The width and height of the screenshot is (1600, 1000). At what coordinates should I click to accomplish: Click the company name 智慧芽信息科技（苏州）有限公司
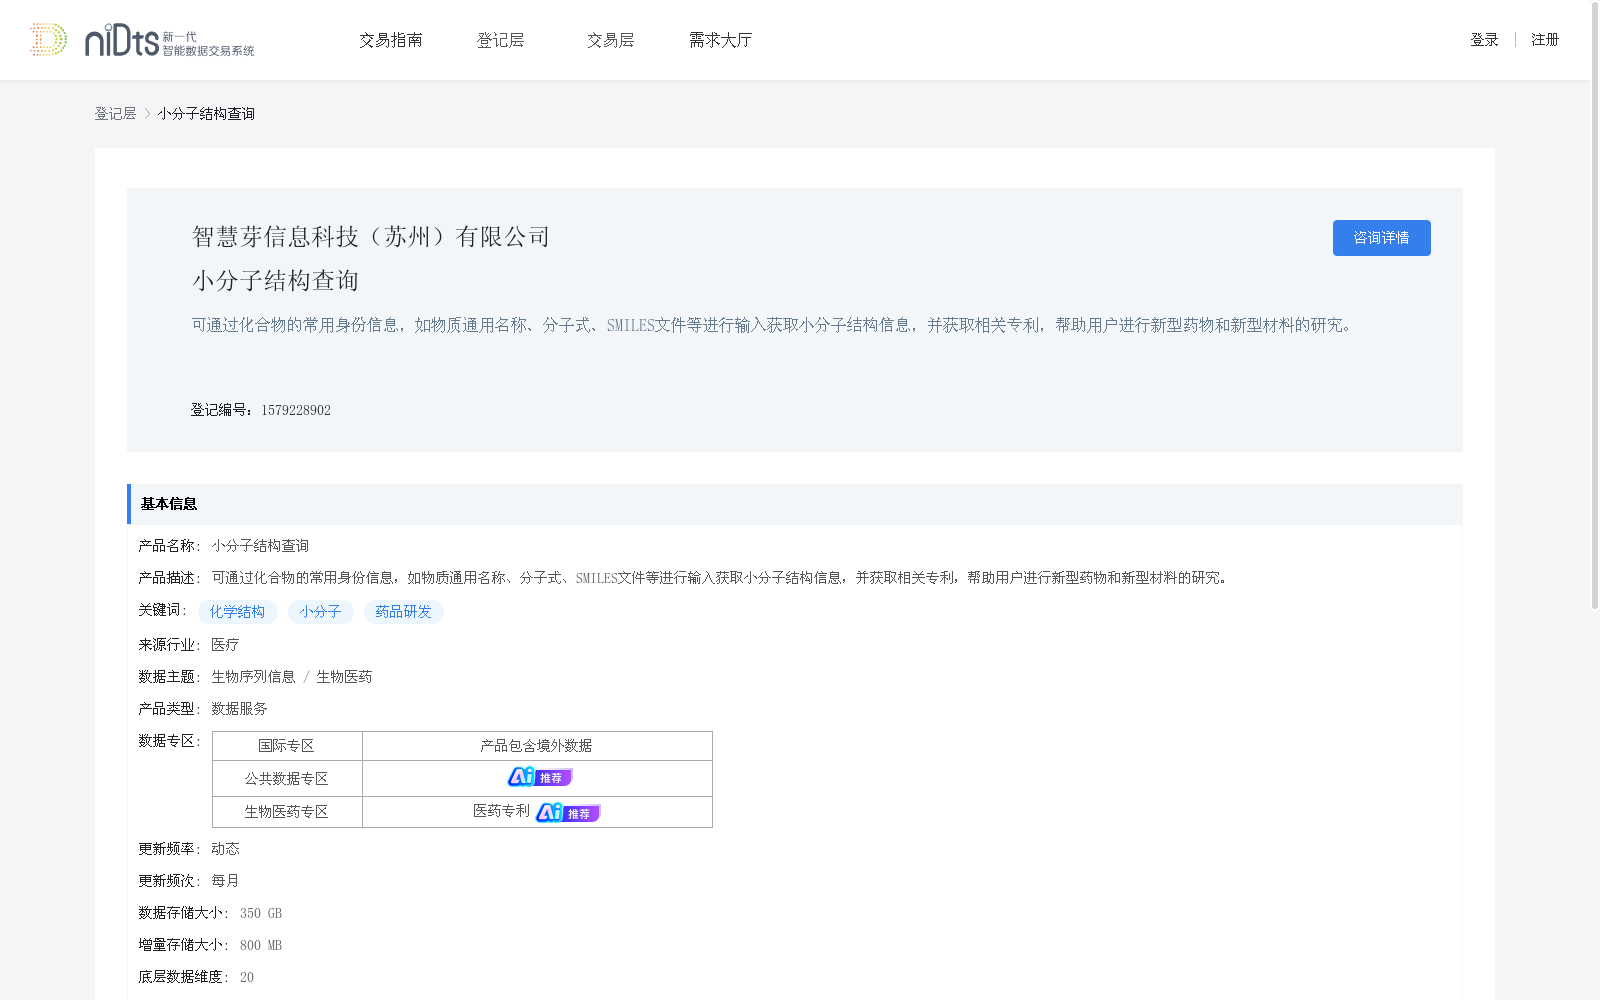coord(371,237)
